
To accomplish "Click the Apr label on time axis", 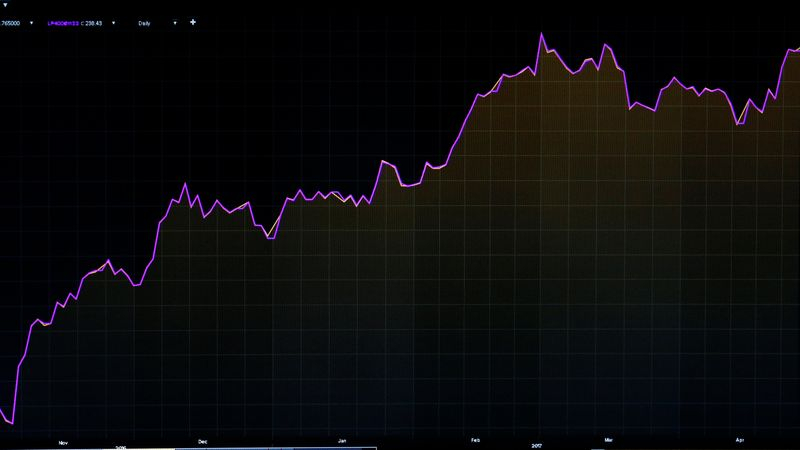I will click(x=740, y=440).
